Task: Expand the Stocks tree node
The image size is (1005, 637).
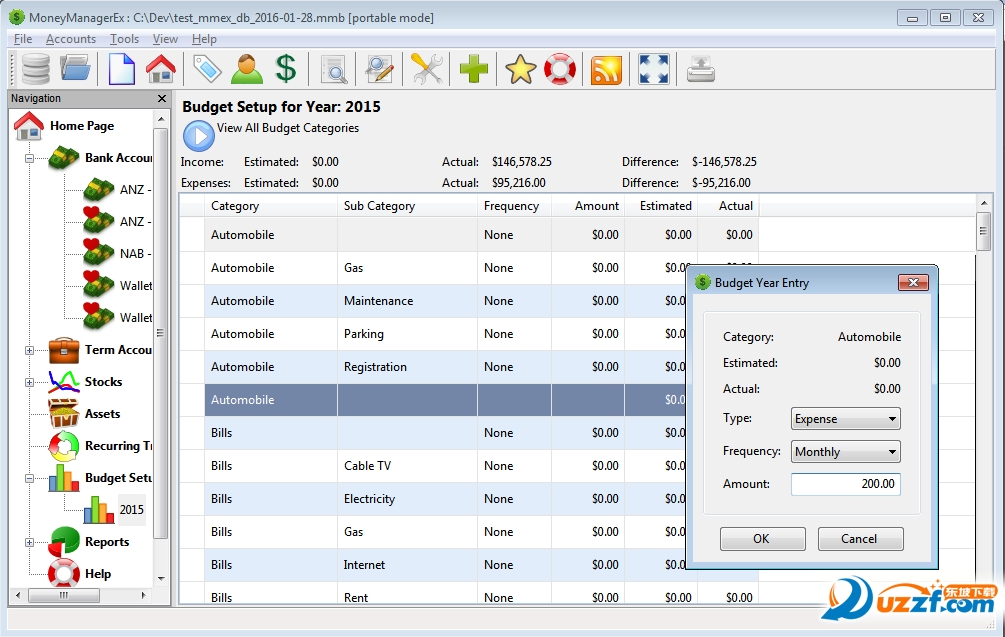Action: (x=30, y=382)
